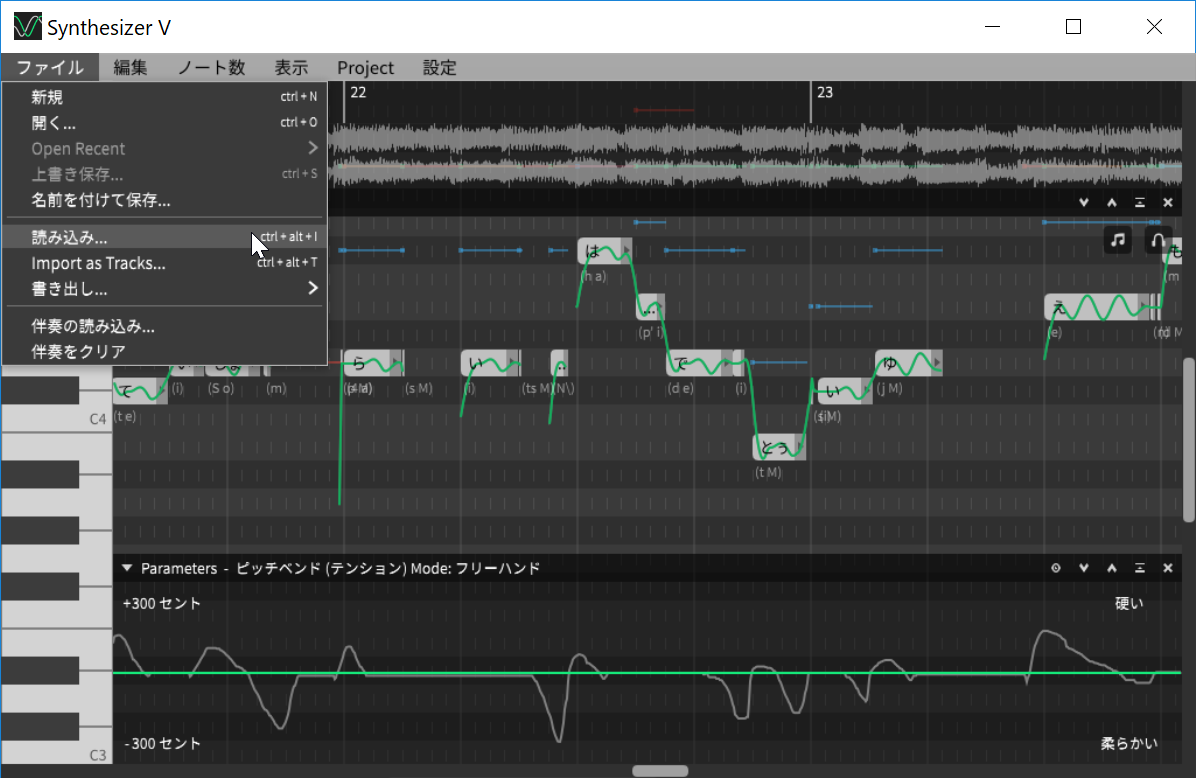Click the (d e) phoneme label

[x=680, y=388]
